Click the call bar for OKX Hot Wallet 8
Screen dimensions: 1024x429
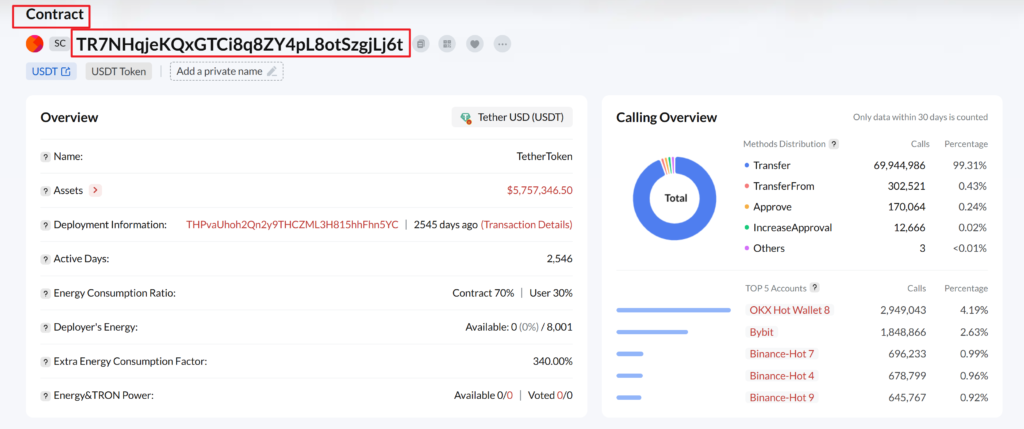[673, 310]
